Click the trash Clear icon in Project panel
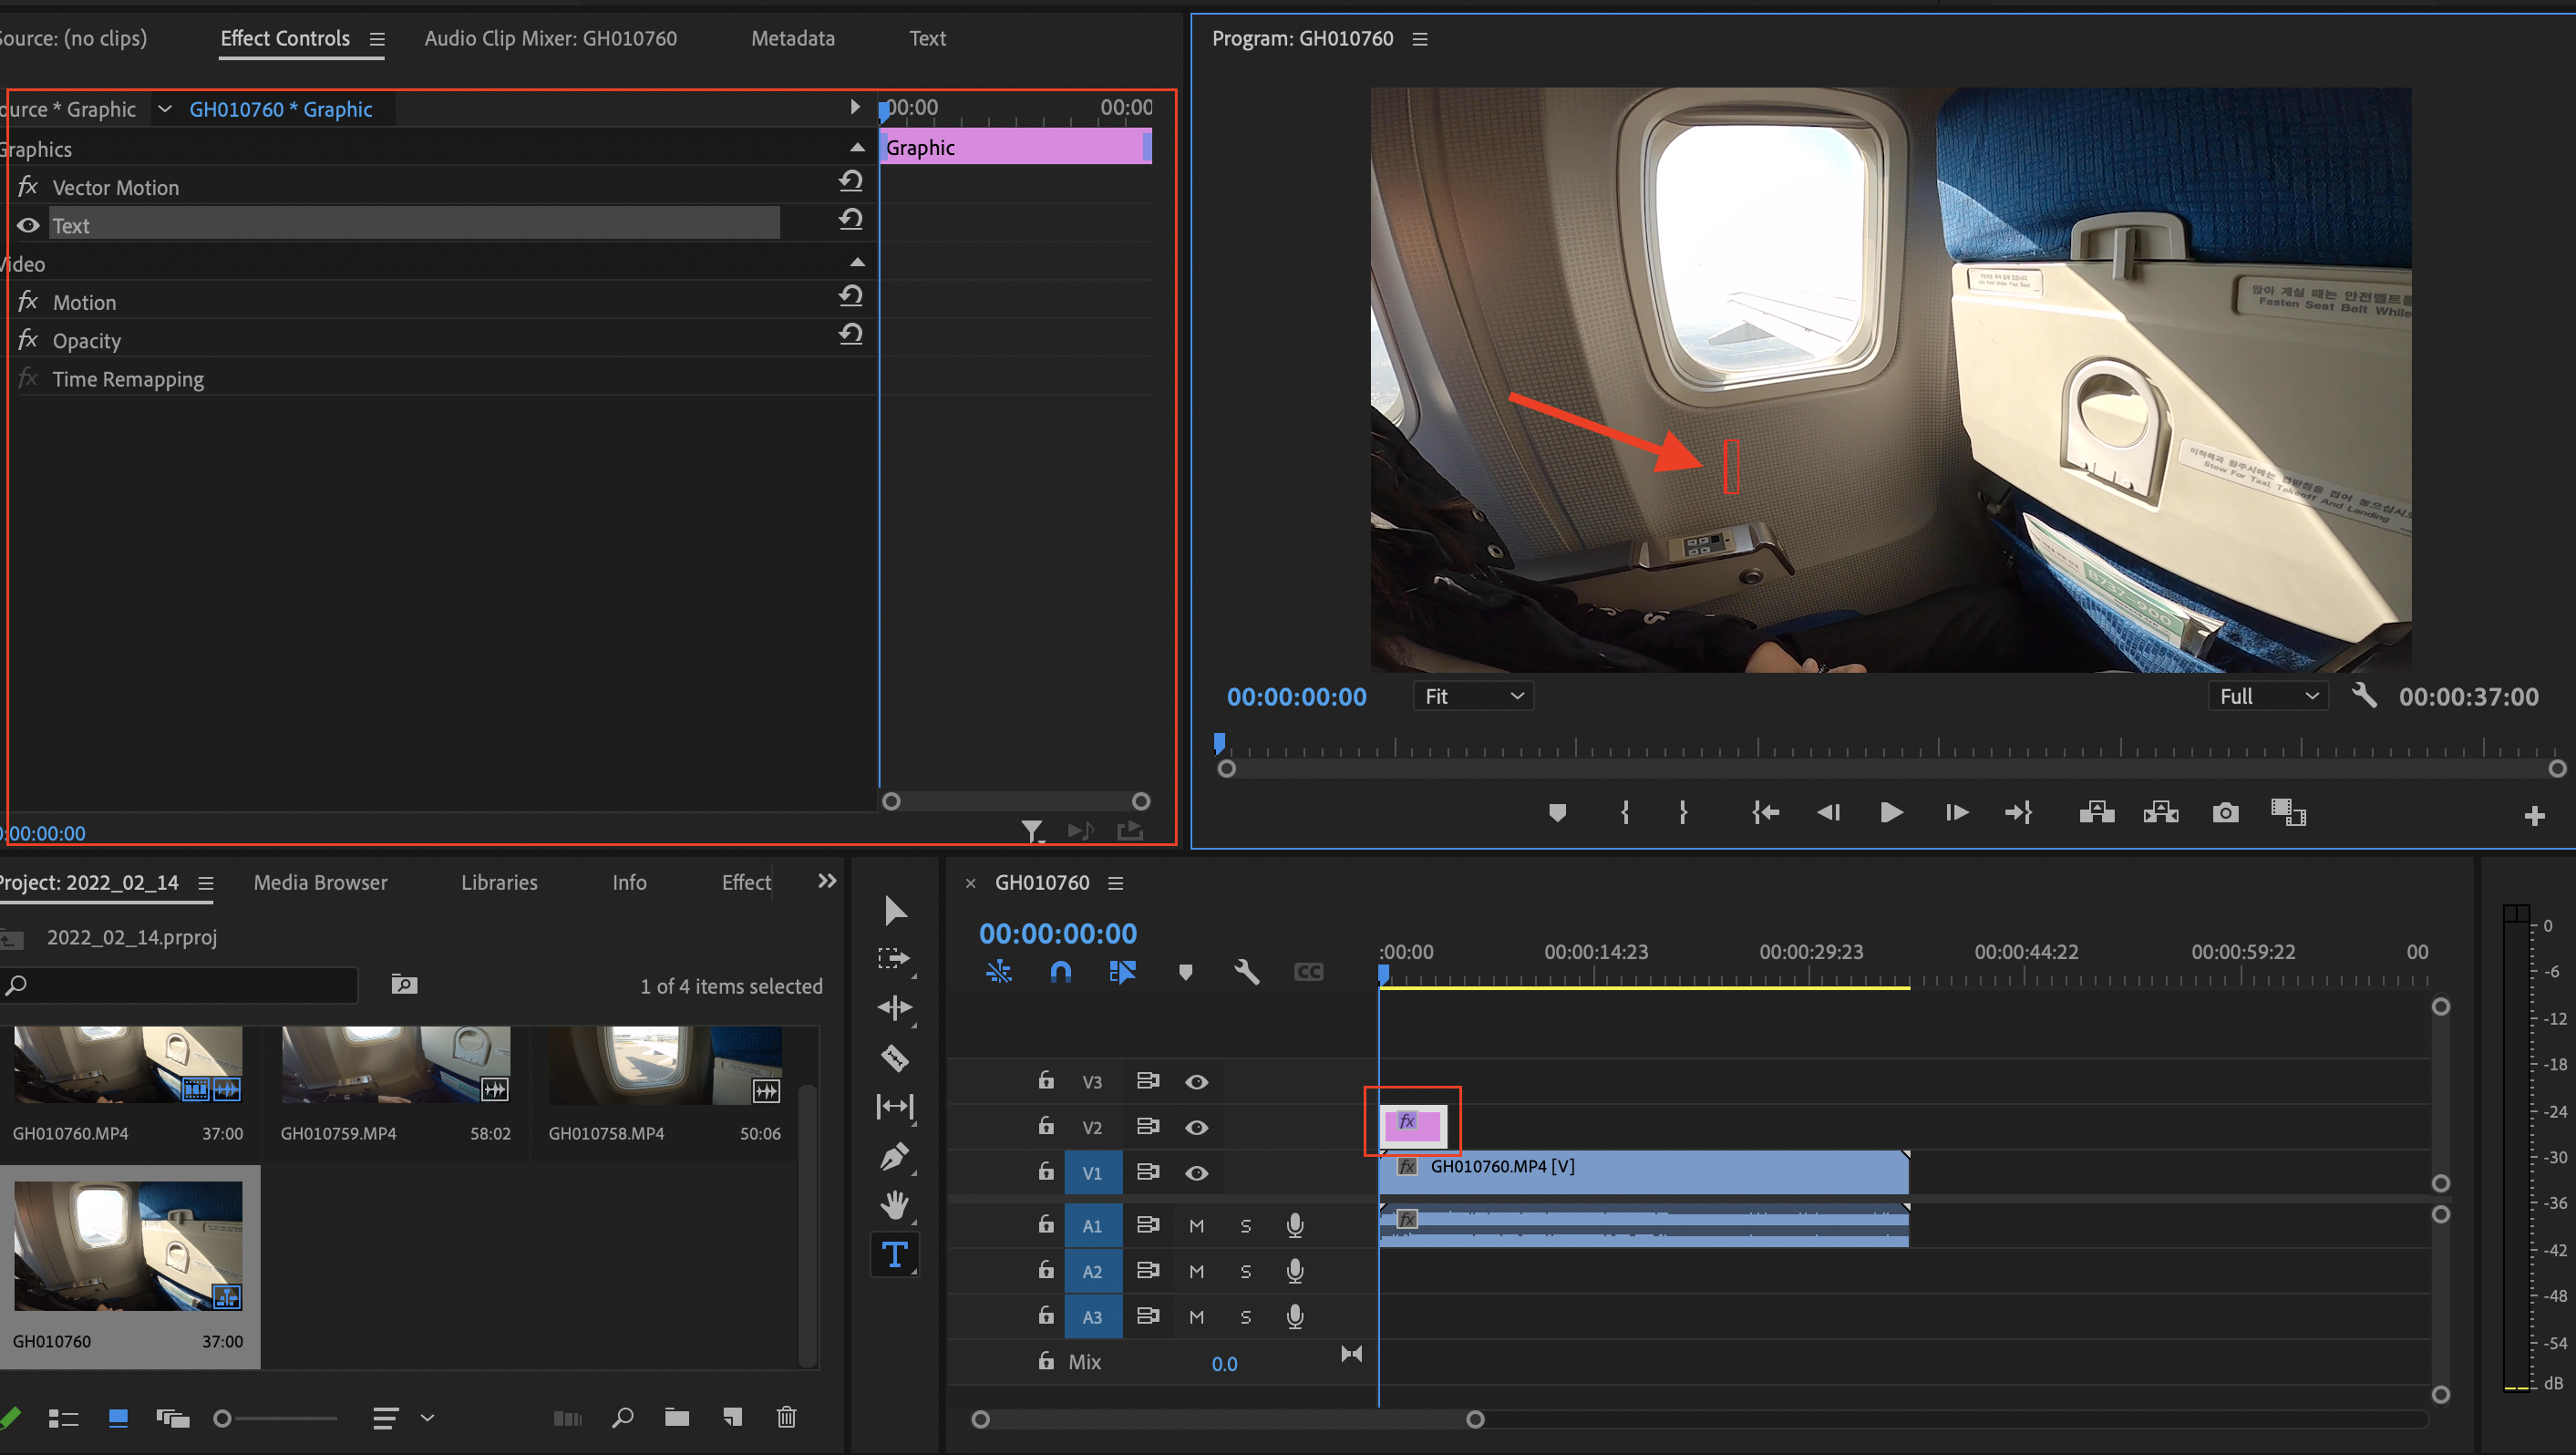The width and height of the screenshot is (2576, 1455). tap(786, 1417)
